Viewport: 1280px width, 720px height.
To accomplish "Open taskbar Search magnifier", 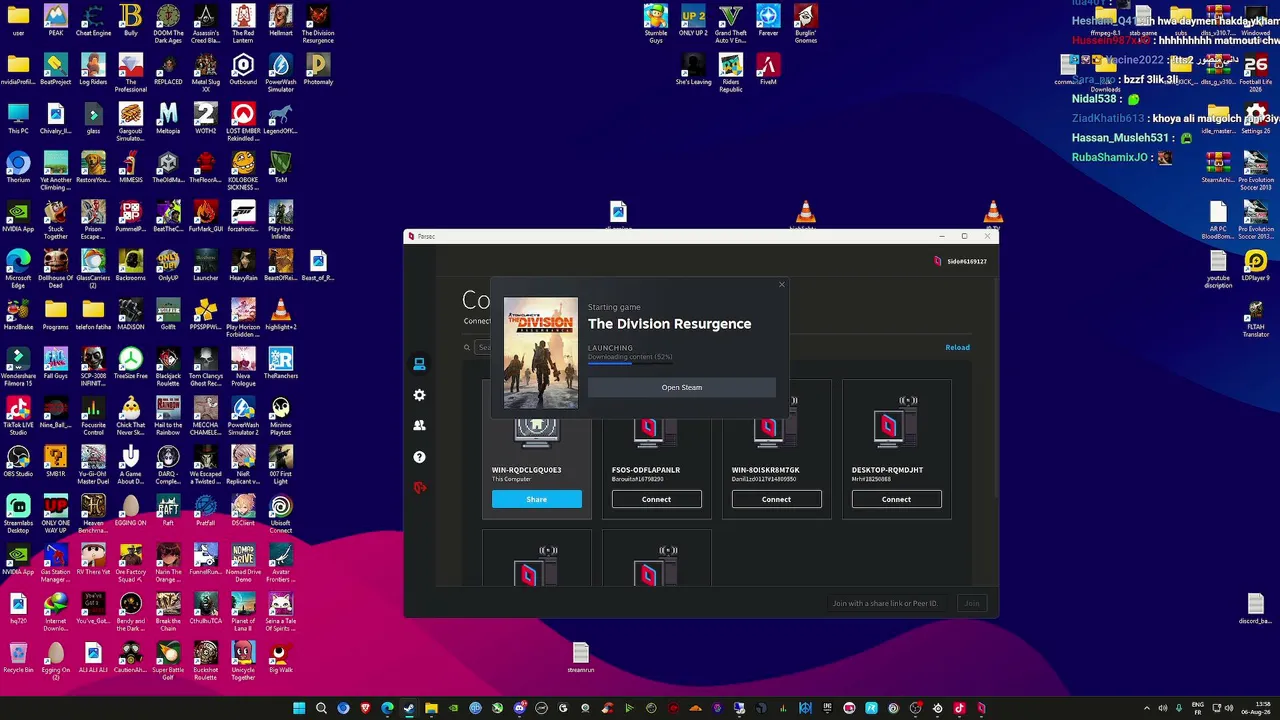I will pos(321,708).
